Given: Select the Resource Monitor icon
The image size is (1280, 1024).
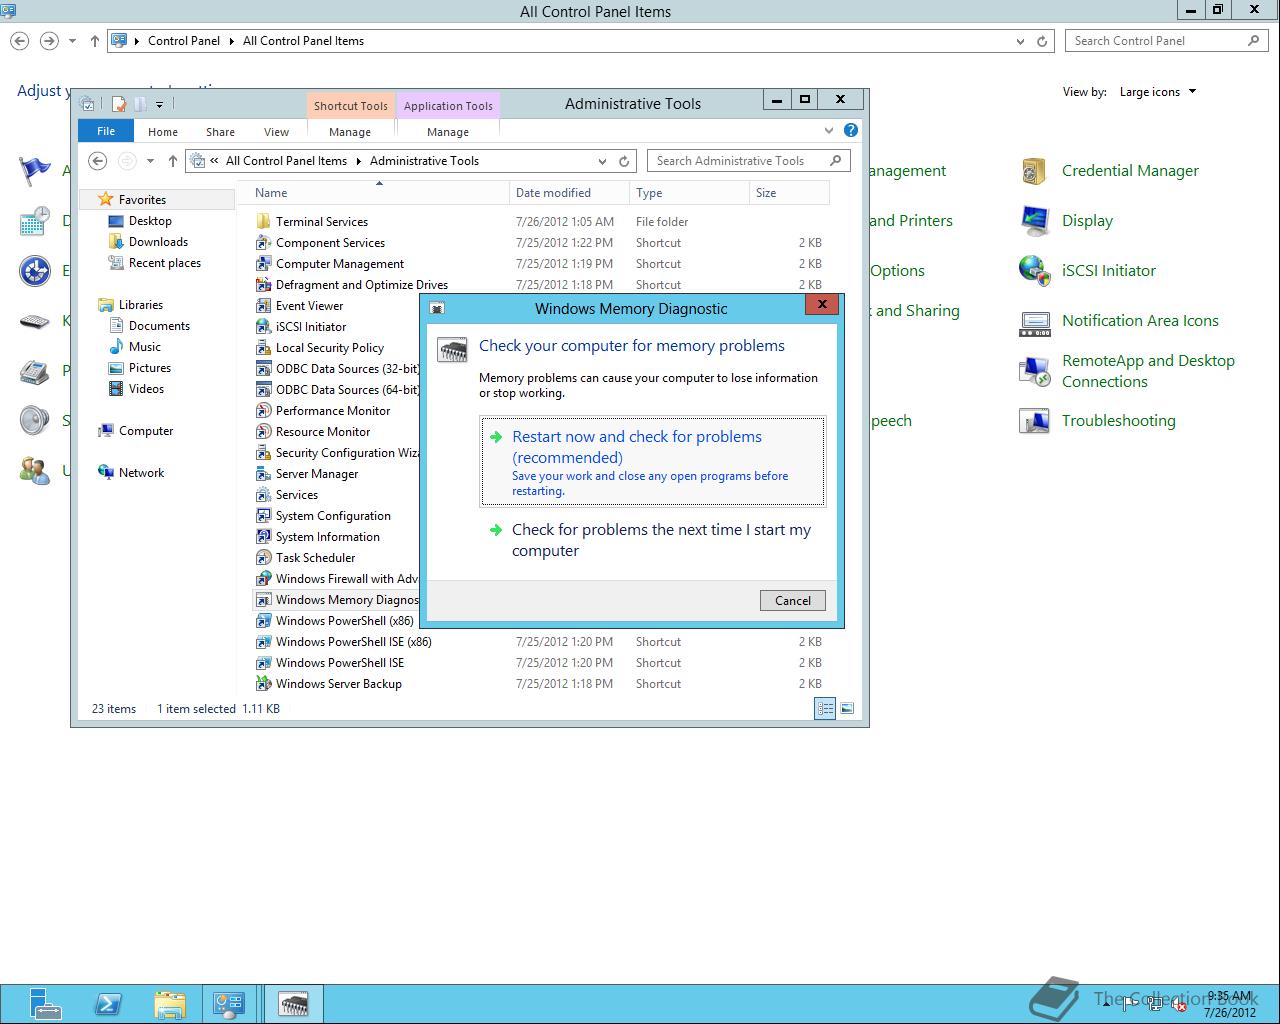Looking at the screenshot, I should click(263, 432).
